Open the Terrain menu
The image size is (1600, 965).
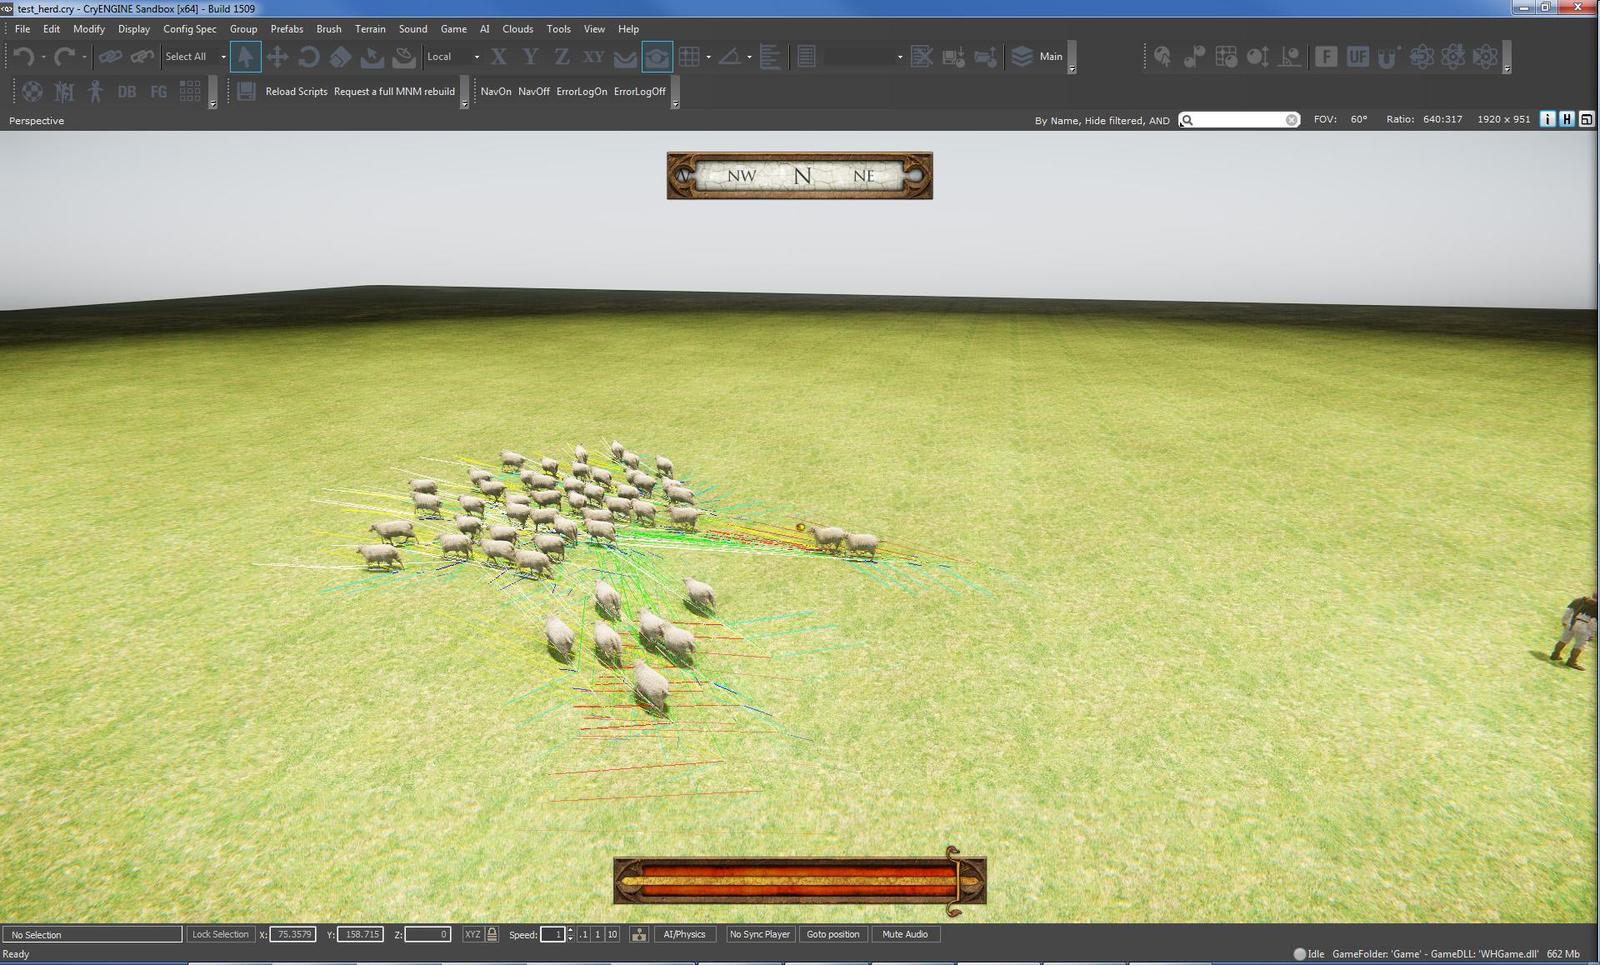coord(370,29)
